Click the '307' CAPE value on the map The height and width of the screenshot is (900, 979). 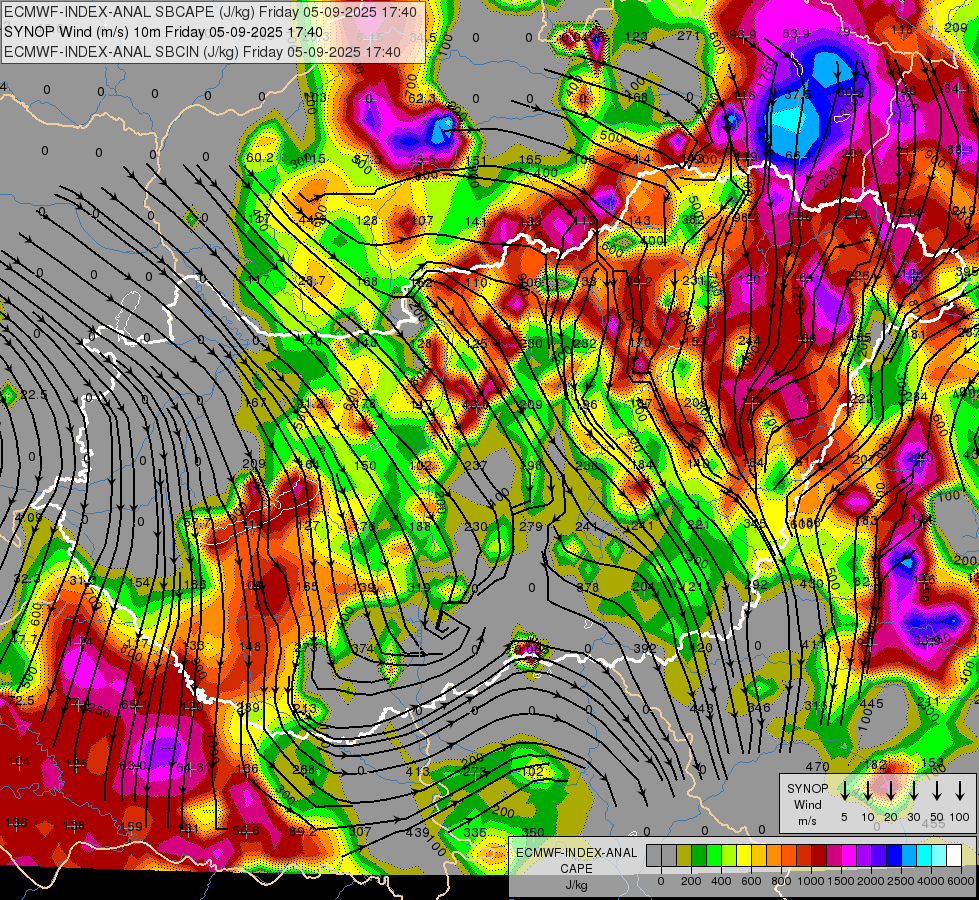(360, 832)
